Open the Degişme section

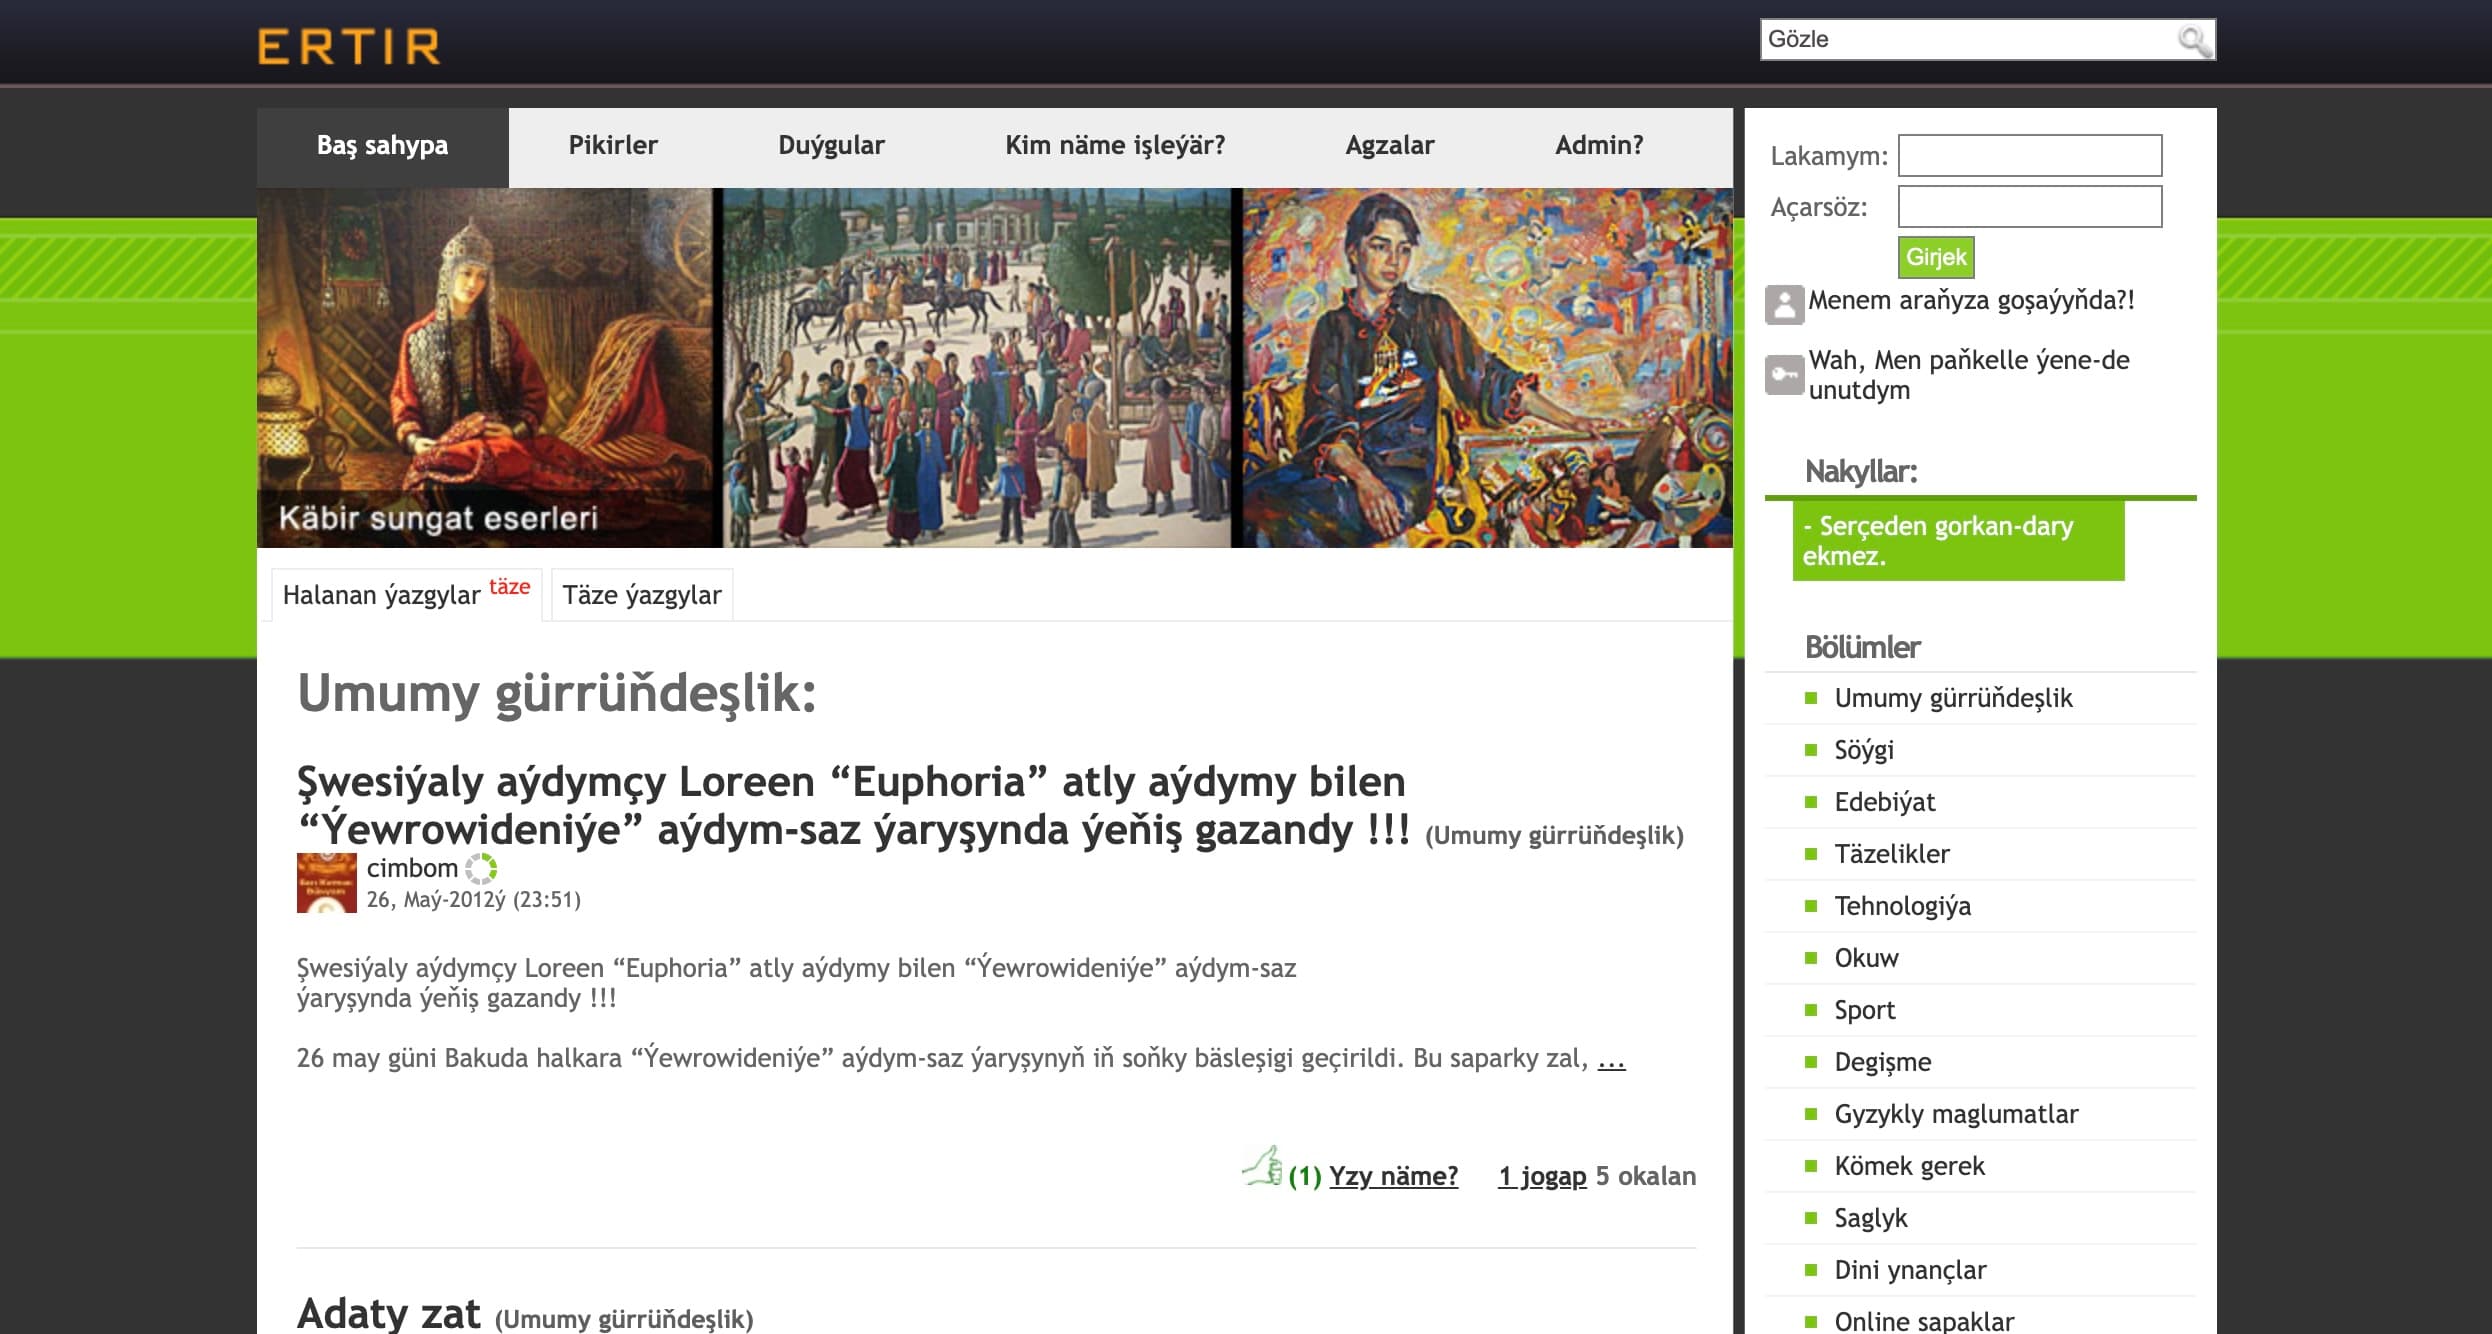coord(1882,1062)
